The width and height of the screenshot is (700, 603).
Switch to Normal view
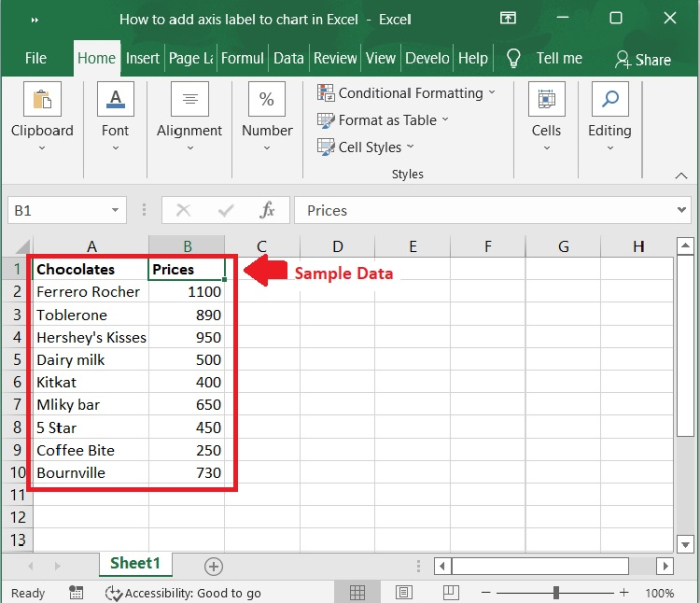pyautogui.click(x=357, y=592)
